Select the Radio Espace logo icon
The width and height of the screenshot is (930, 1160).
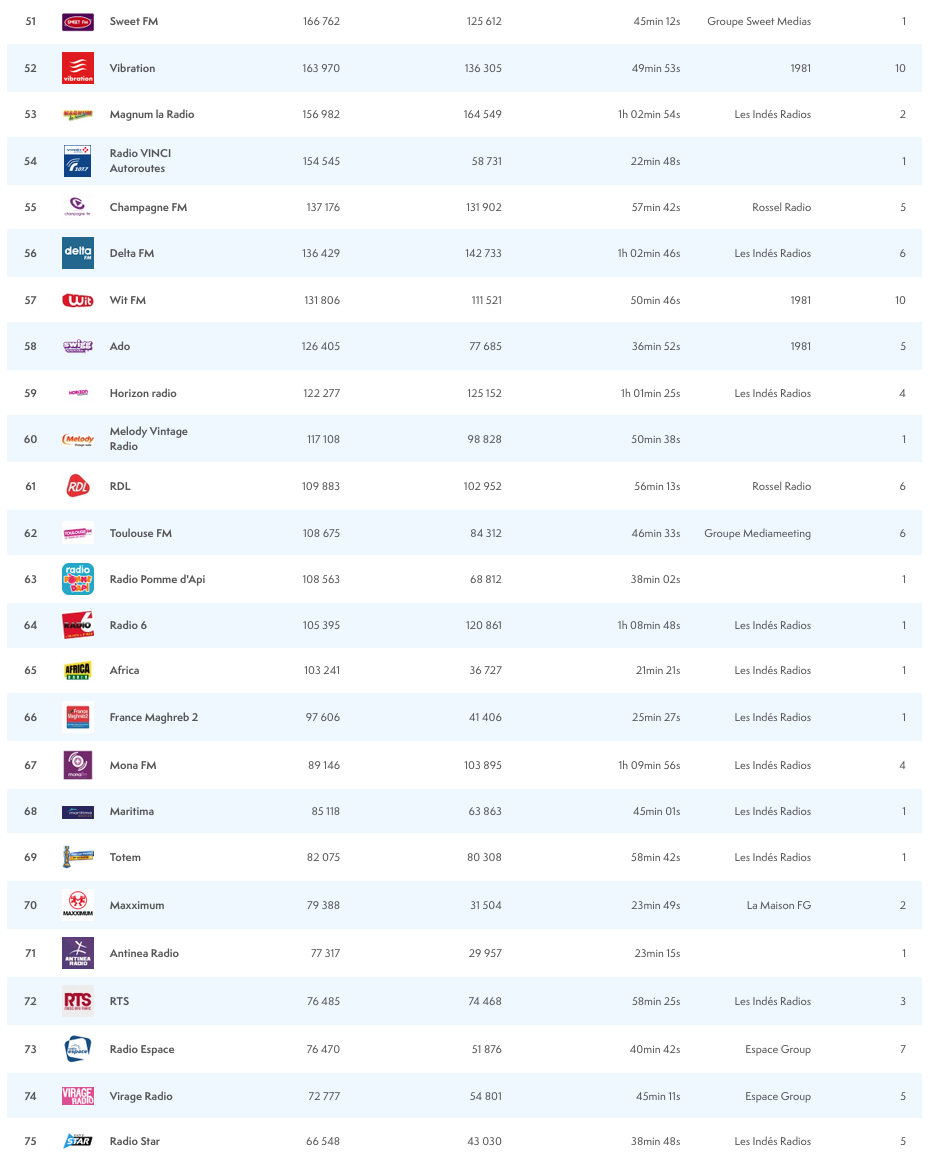[x=78, y=1049]
